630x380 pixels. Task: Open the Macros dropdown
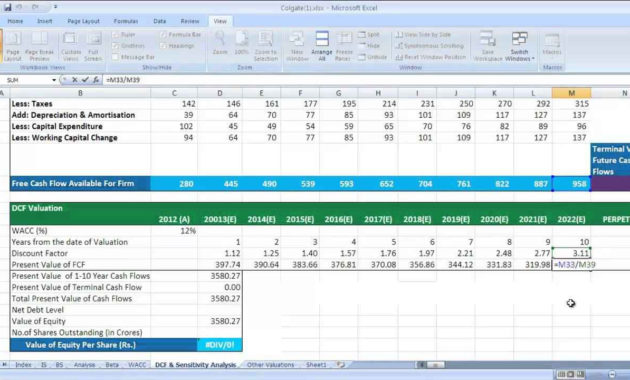point(552,44)
